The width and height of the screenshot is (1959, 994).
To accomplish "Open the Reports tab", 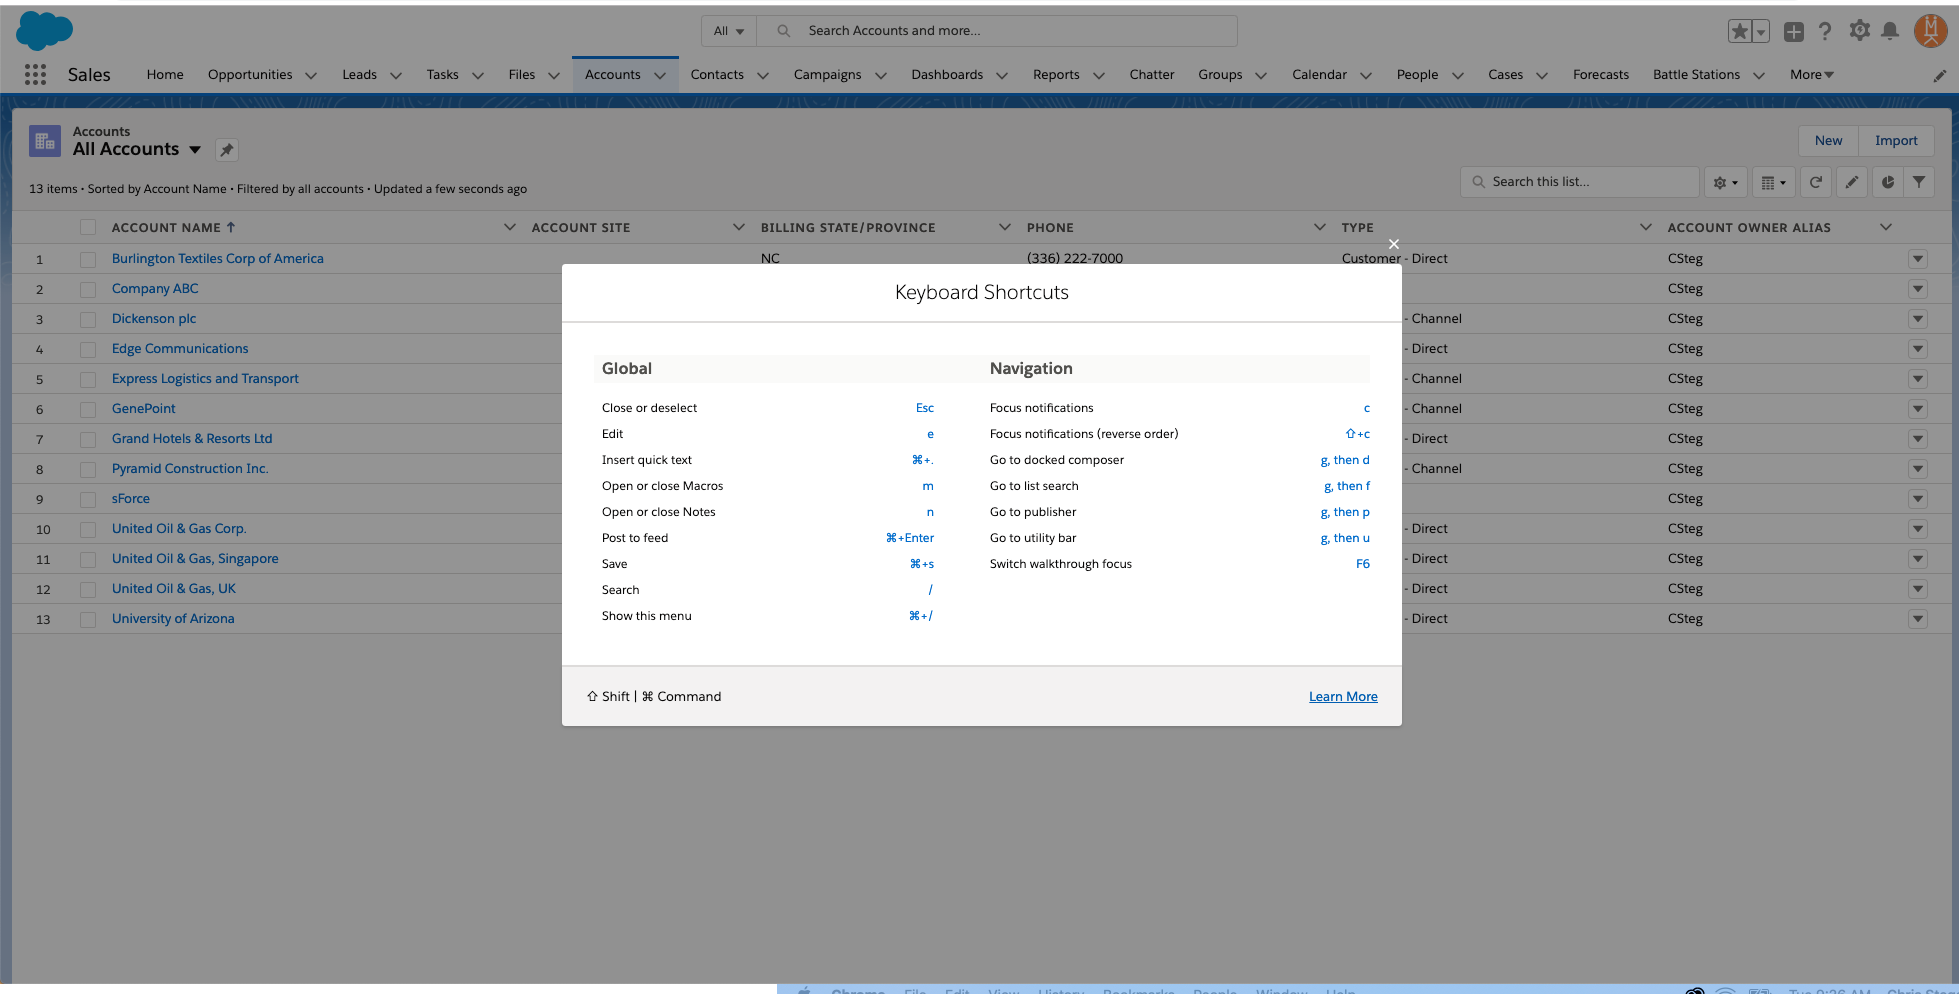I will pos(1056,74).
